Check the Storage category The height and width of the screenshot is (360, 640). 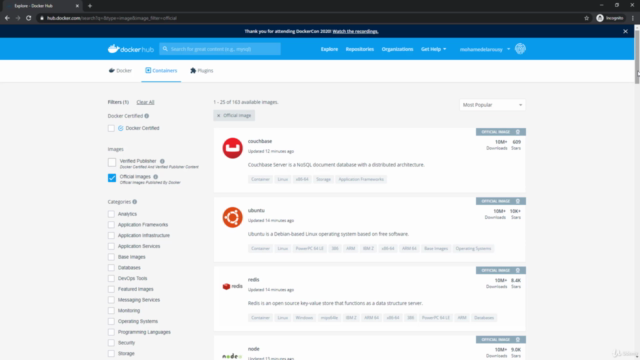[111, 353]
